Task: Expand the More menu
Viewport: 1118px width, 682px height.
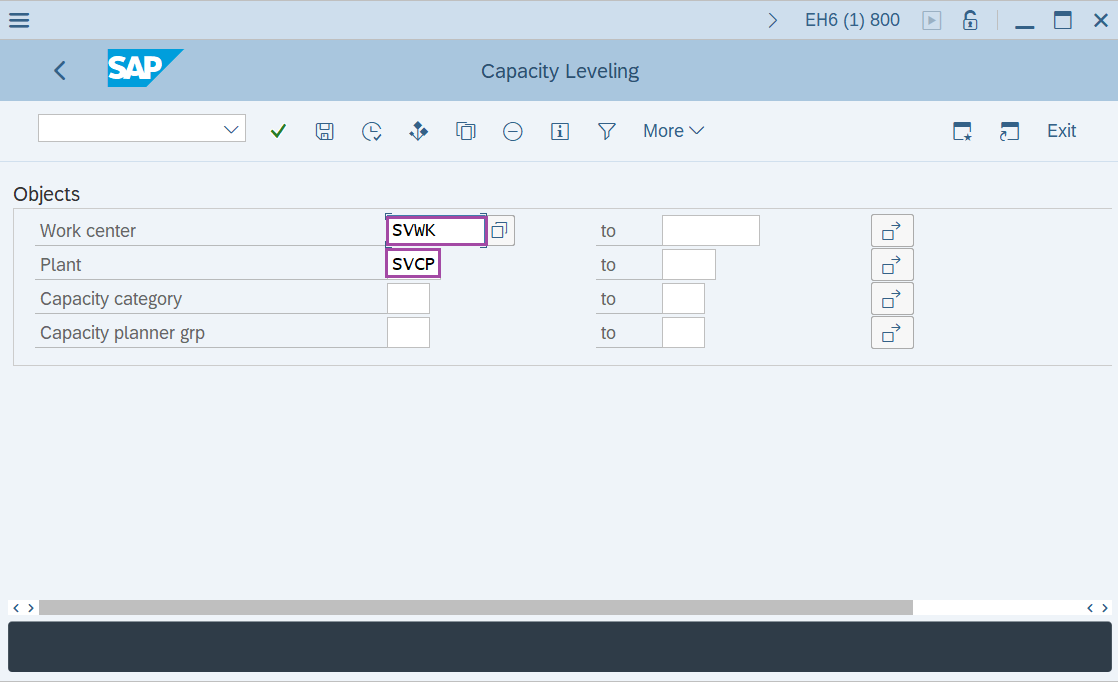Action: pos(673,130)
